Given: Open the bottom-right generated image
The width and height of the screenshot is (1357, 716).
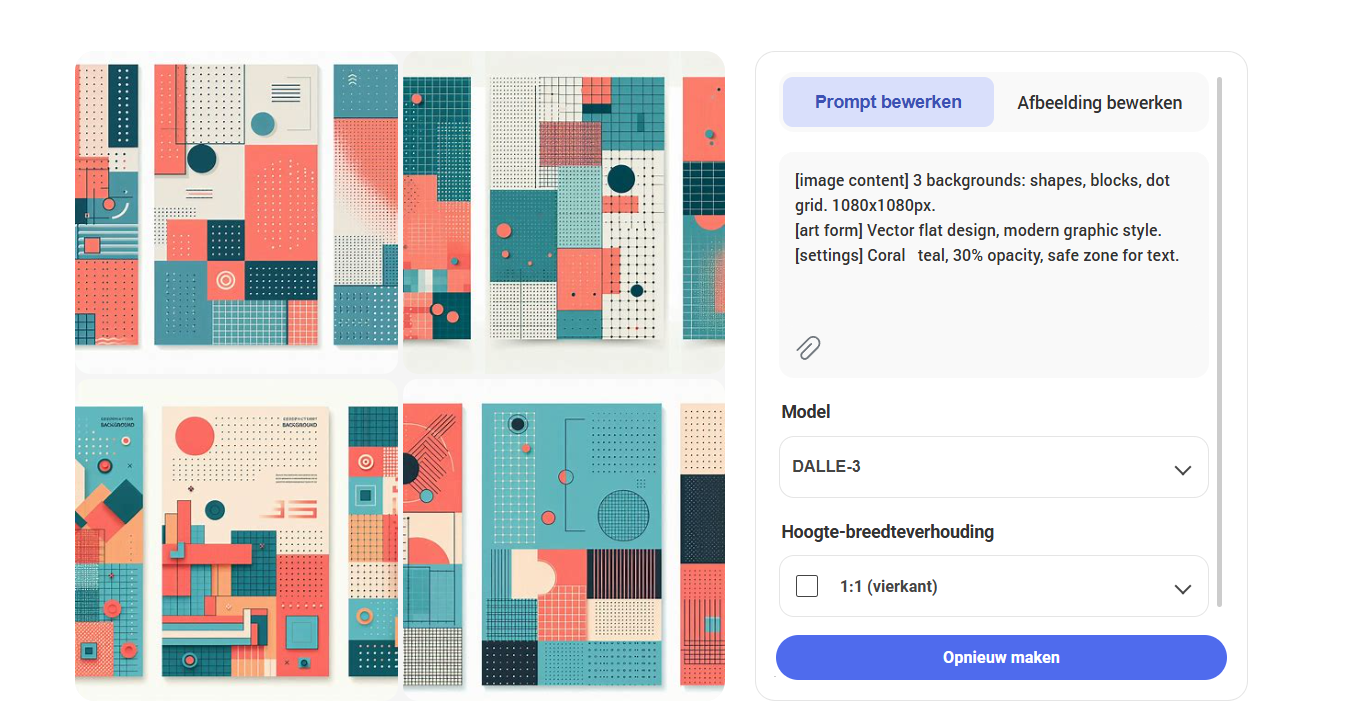Looking at the screenshot, I should 563,539.
